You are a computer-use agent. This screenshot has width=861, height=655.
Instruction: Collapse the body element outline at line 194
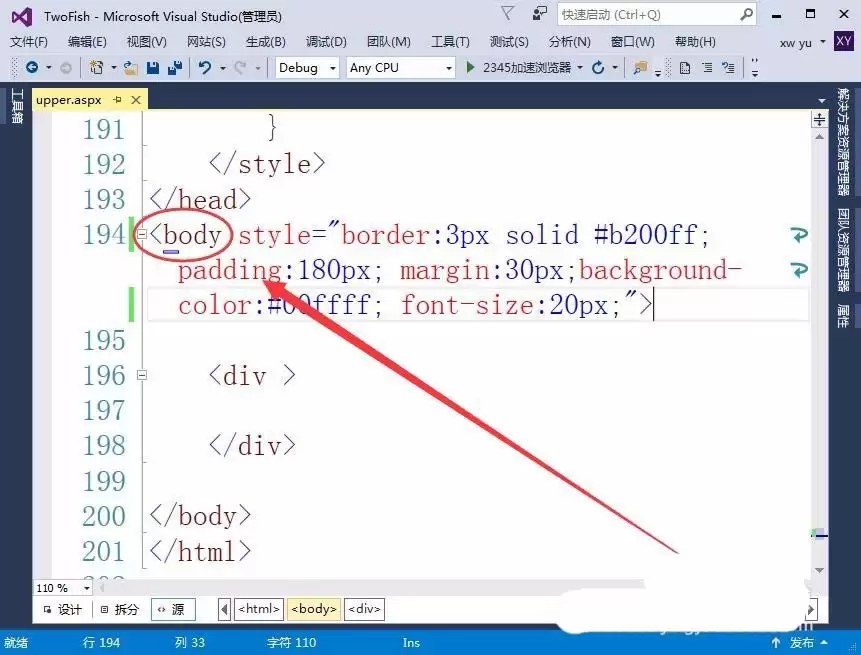(x=142, y=234)
